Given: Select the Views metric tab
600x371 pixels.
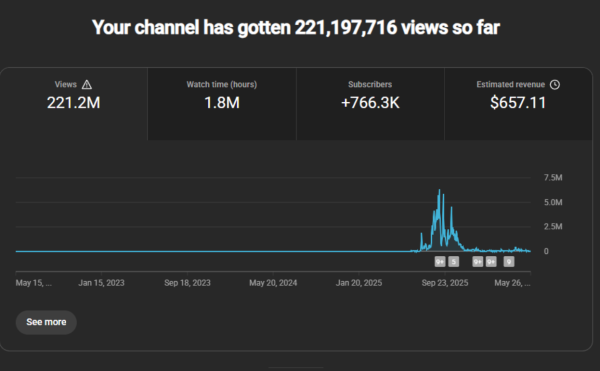Looking at the screenshot, I should tap(74, 104).
